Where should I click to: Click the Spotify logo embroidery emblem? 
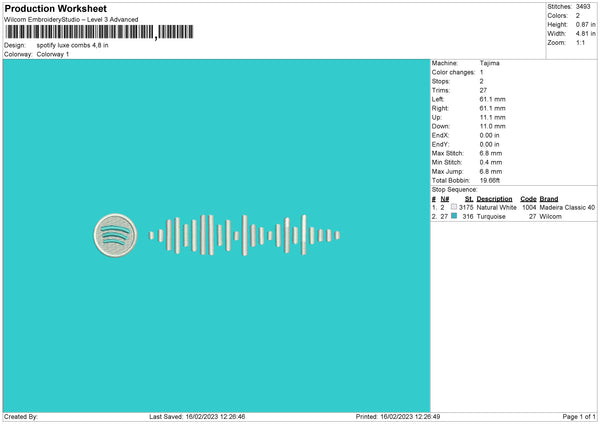pos(115,235)
